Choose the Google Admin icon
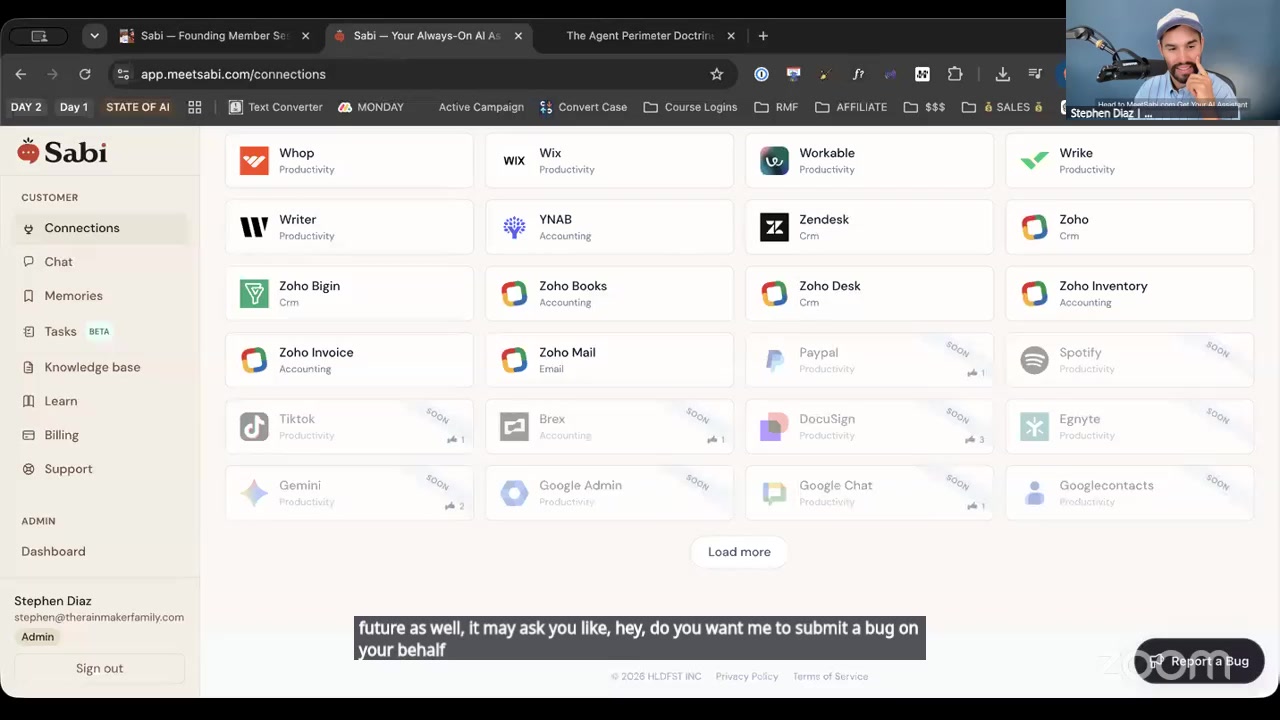The width and height of the screenshot is (1280, 720). [x=514, y=493]
